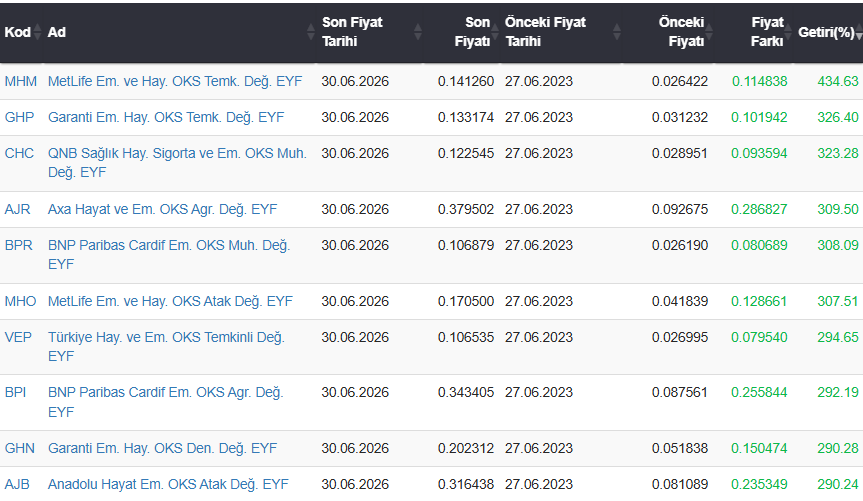
Task: Open Garanti Em. Hay. OKS Temk. fund
Action: point(166,117)
